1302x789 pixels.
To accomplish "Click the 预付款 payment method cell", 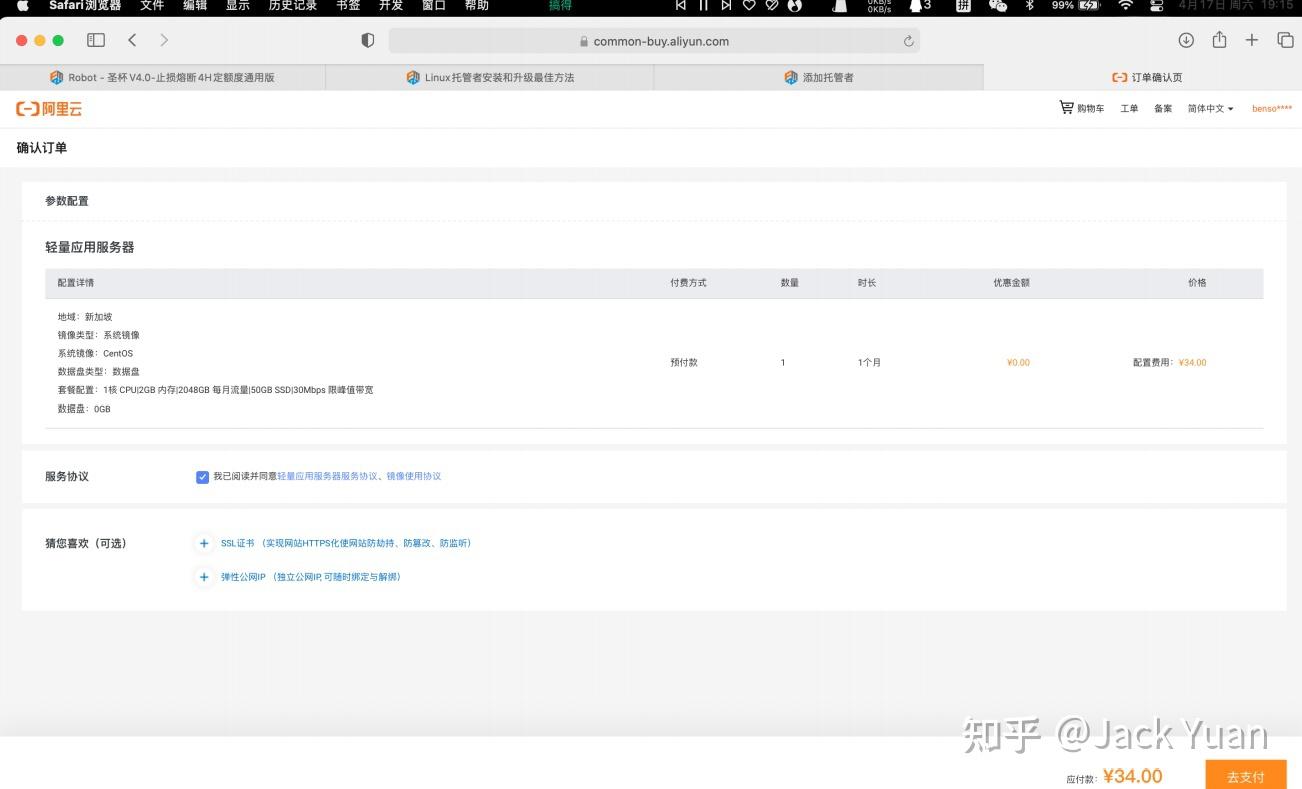I will (684, 362).
